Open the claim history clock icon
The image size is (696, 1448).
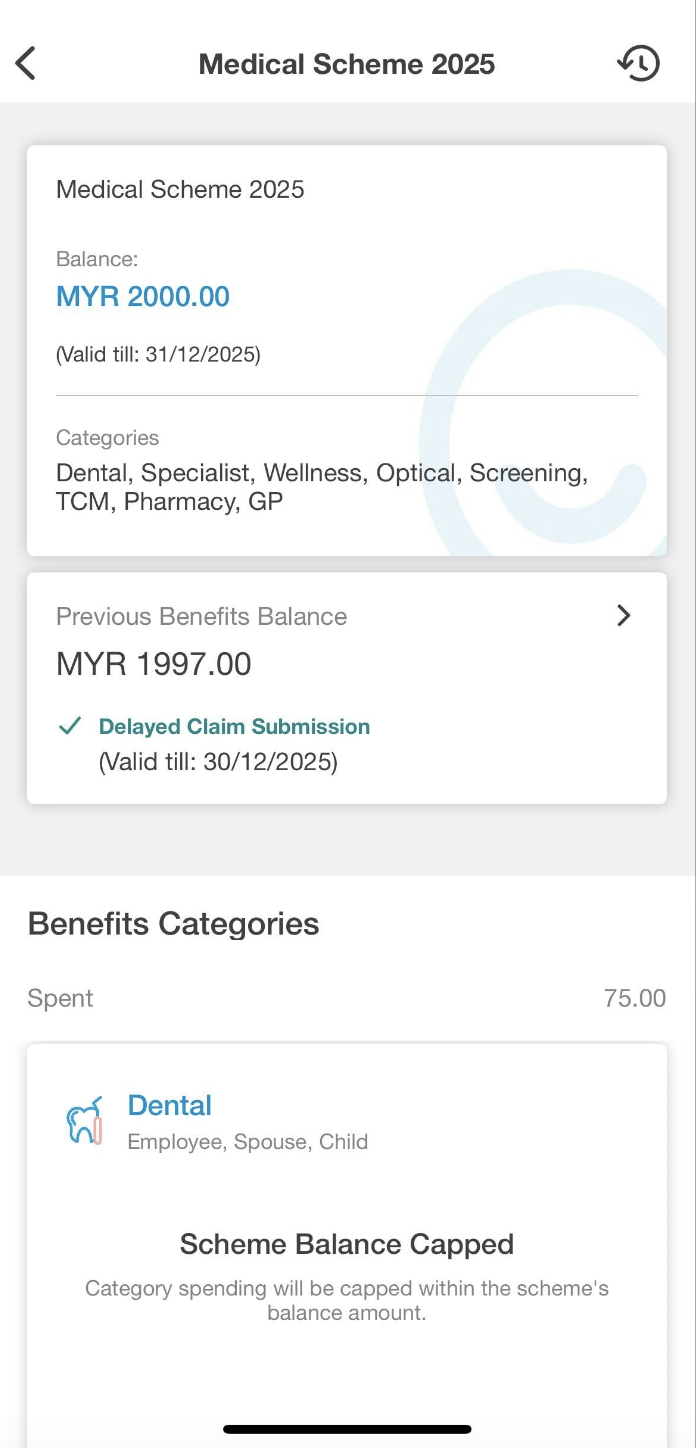pyautogui.click(x=638, y=63)
